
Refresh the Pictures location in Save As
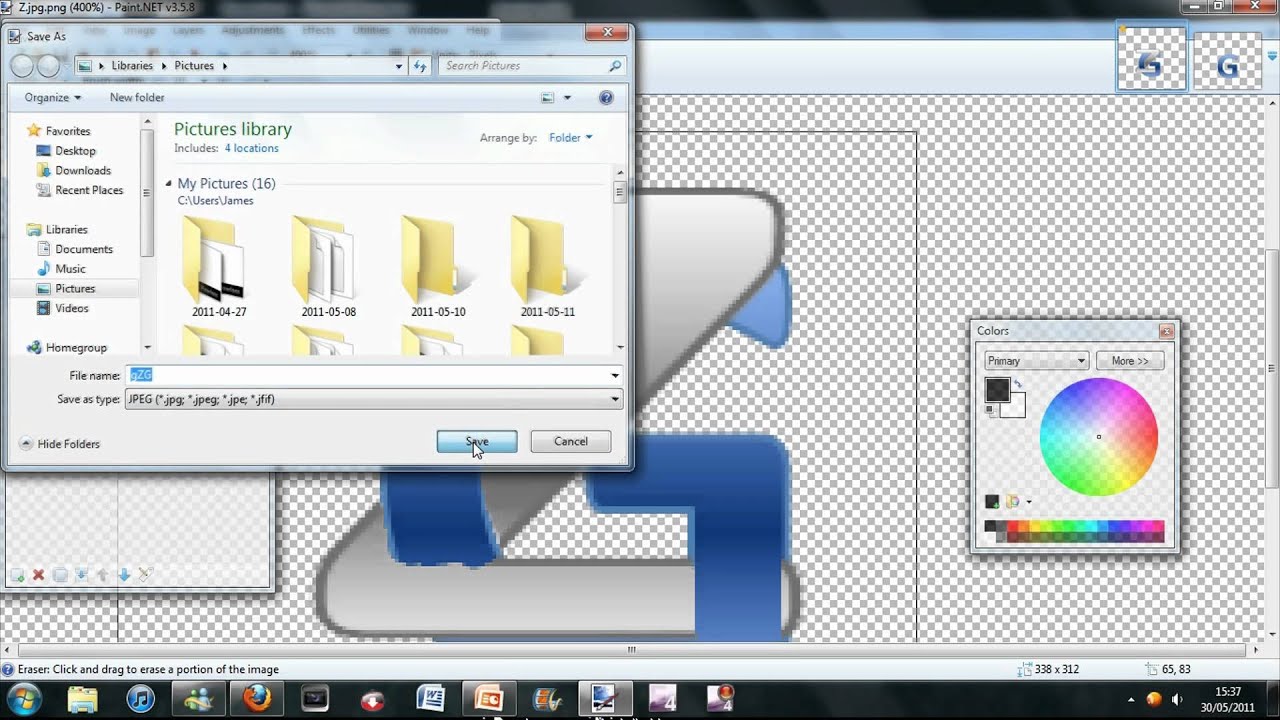point(420,66)
